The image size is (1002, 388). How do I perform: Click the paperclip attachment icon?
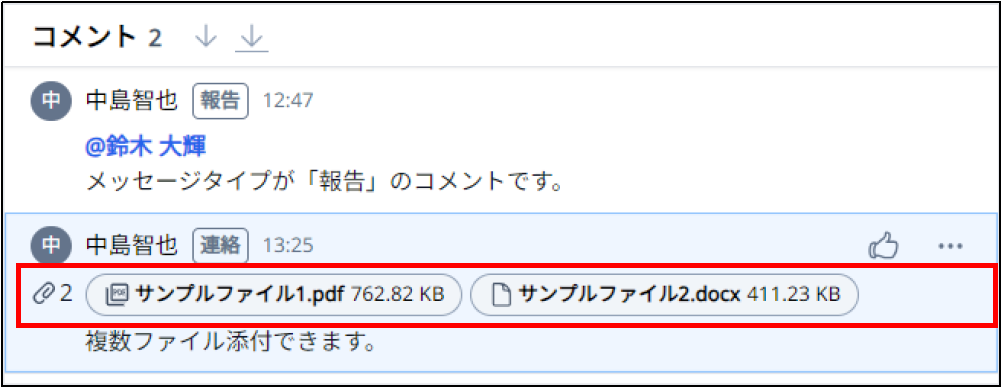pyautogui.click(x=45, y=293)
